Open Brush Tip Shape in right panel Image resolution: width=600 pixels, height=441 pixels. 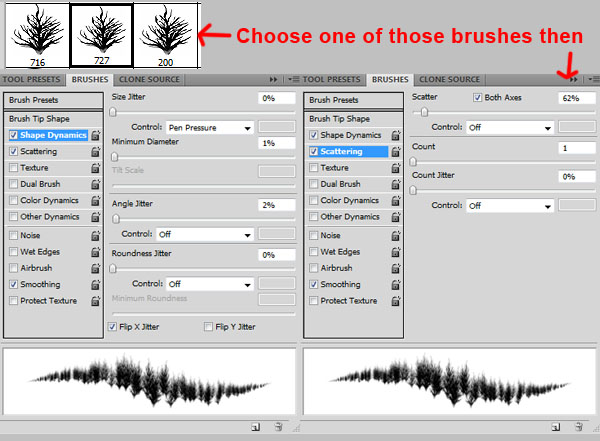(x=354, y=119)
